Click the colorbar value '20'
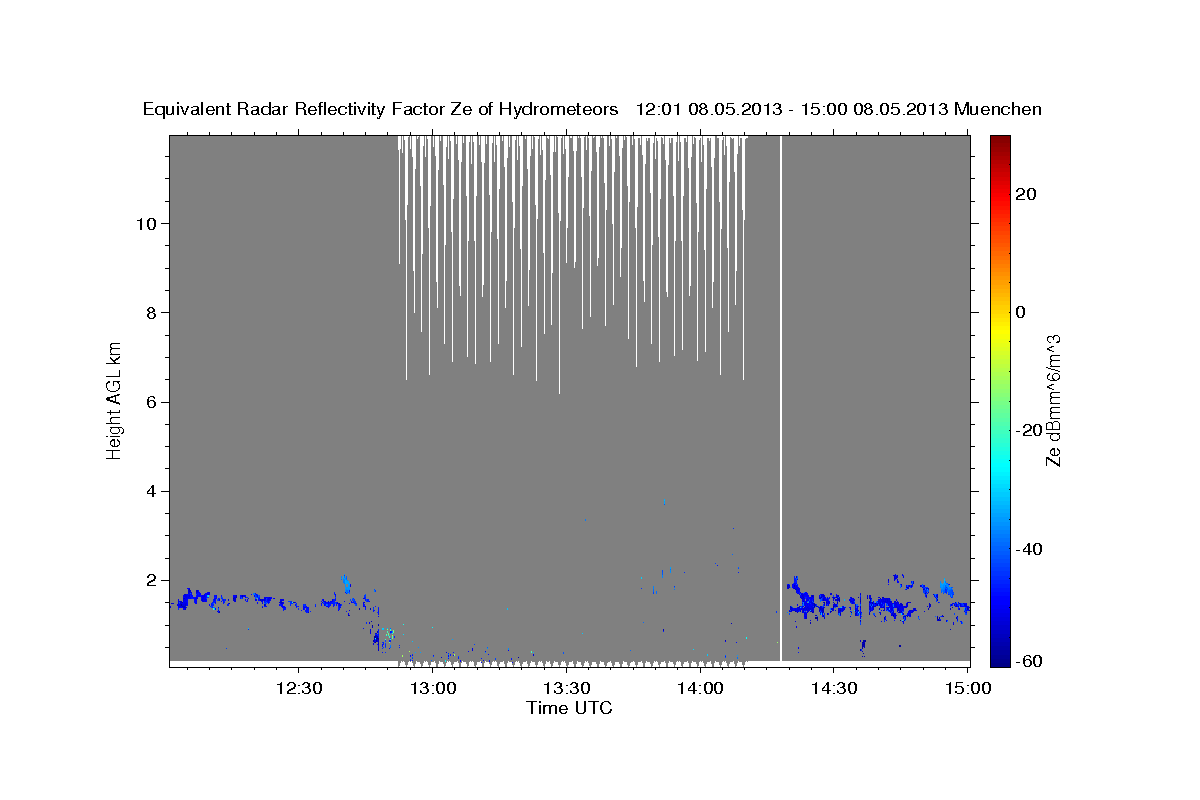Image resolution: width=1200 pixels, height=800 pixels. 1026,194
